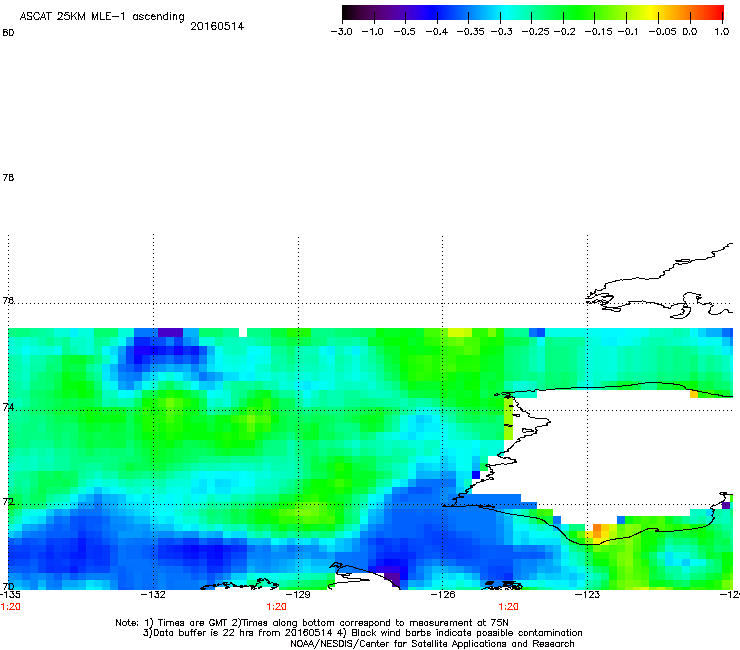
Task: Click the 1.0 label at the scale's end
Action: point(722,32)
